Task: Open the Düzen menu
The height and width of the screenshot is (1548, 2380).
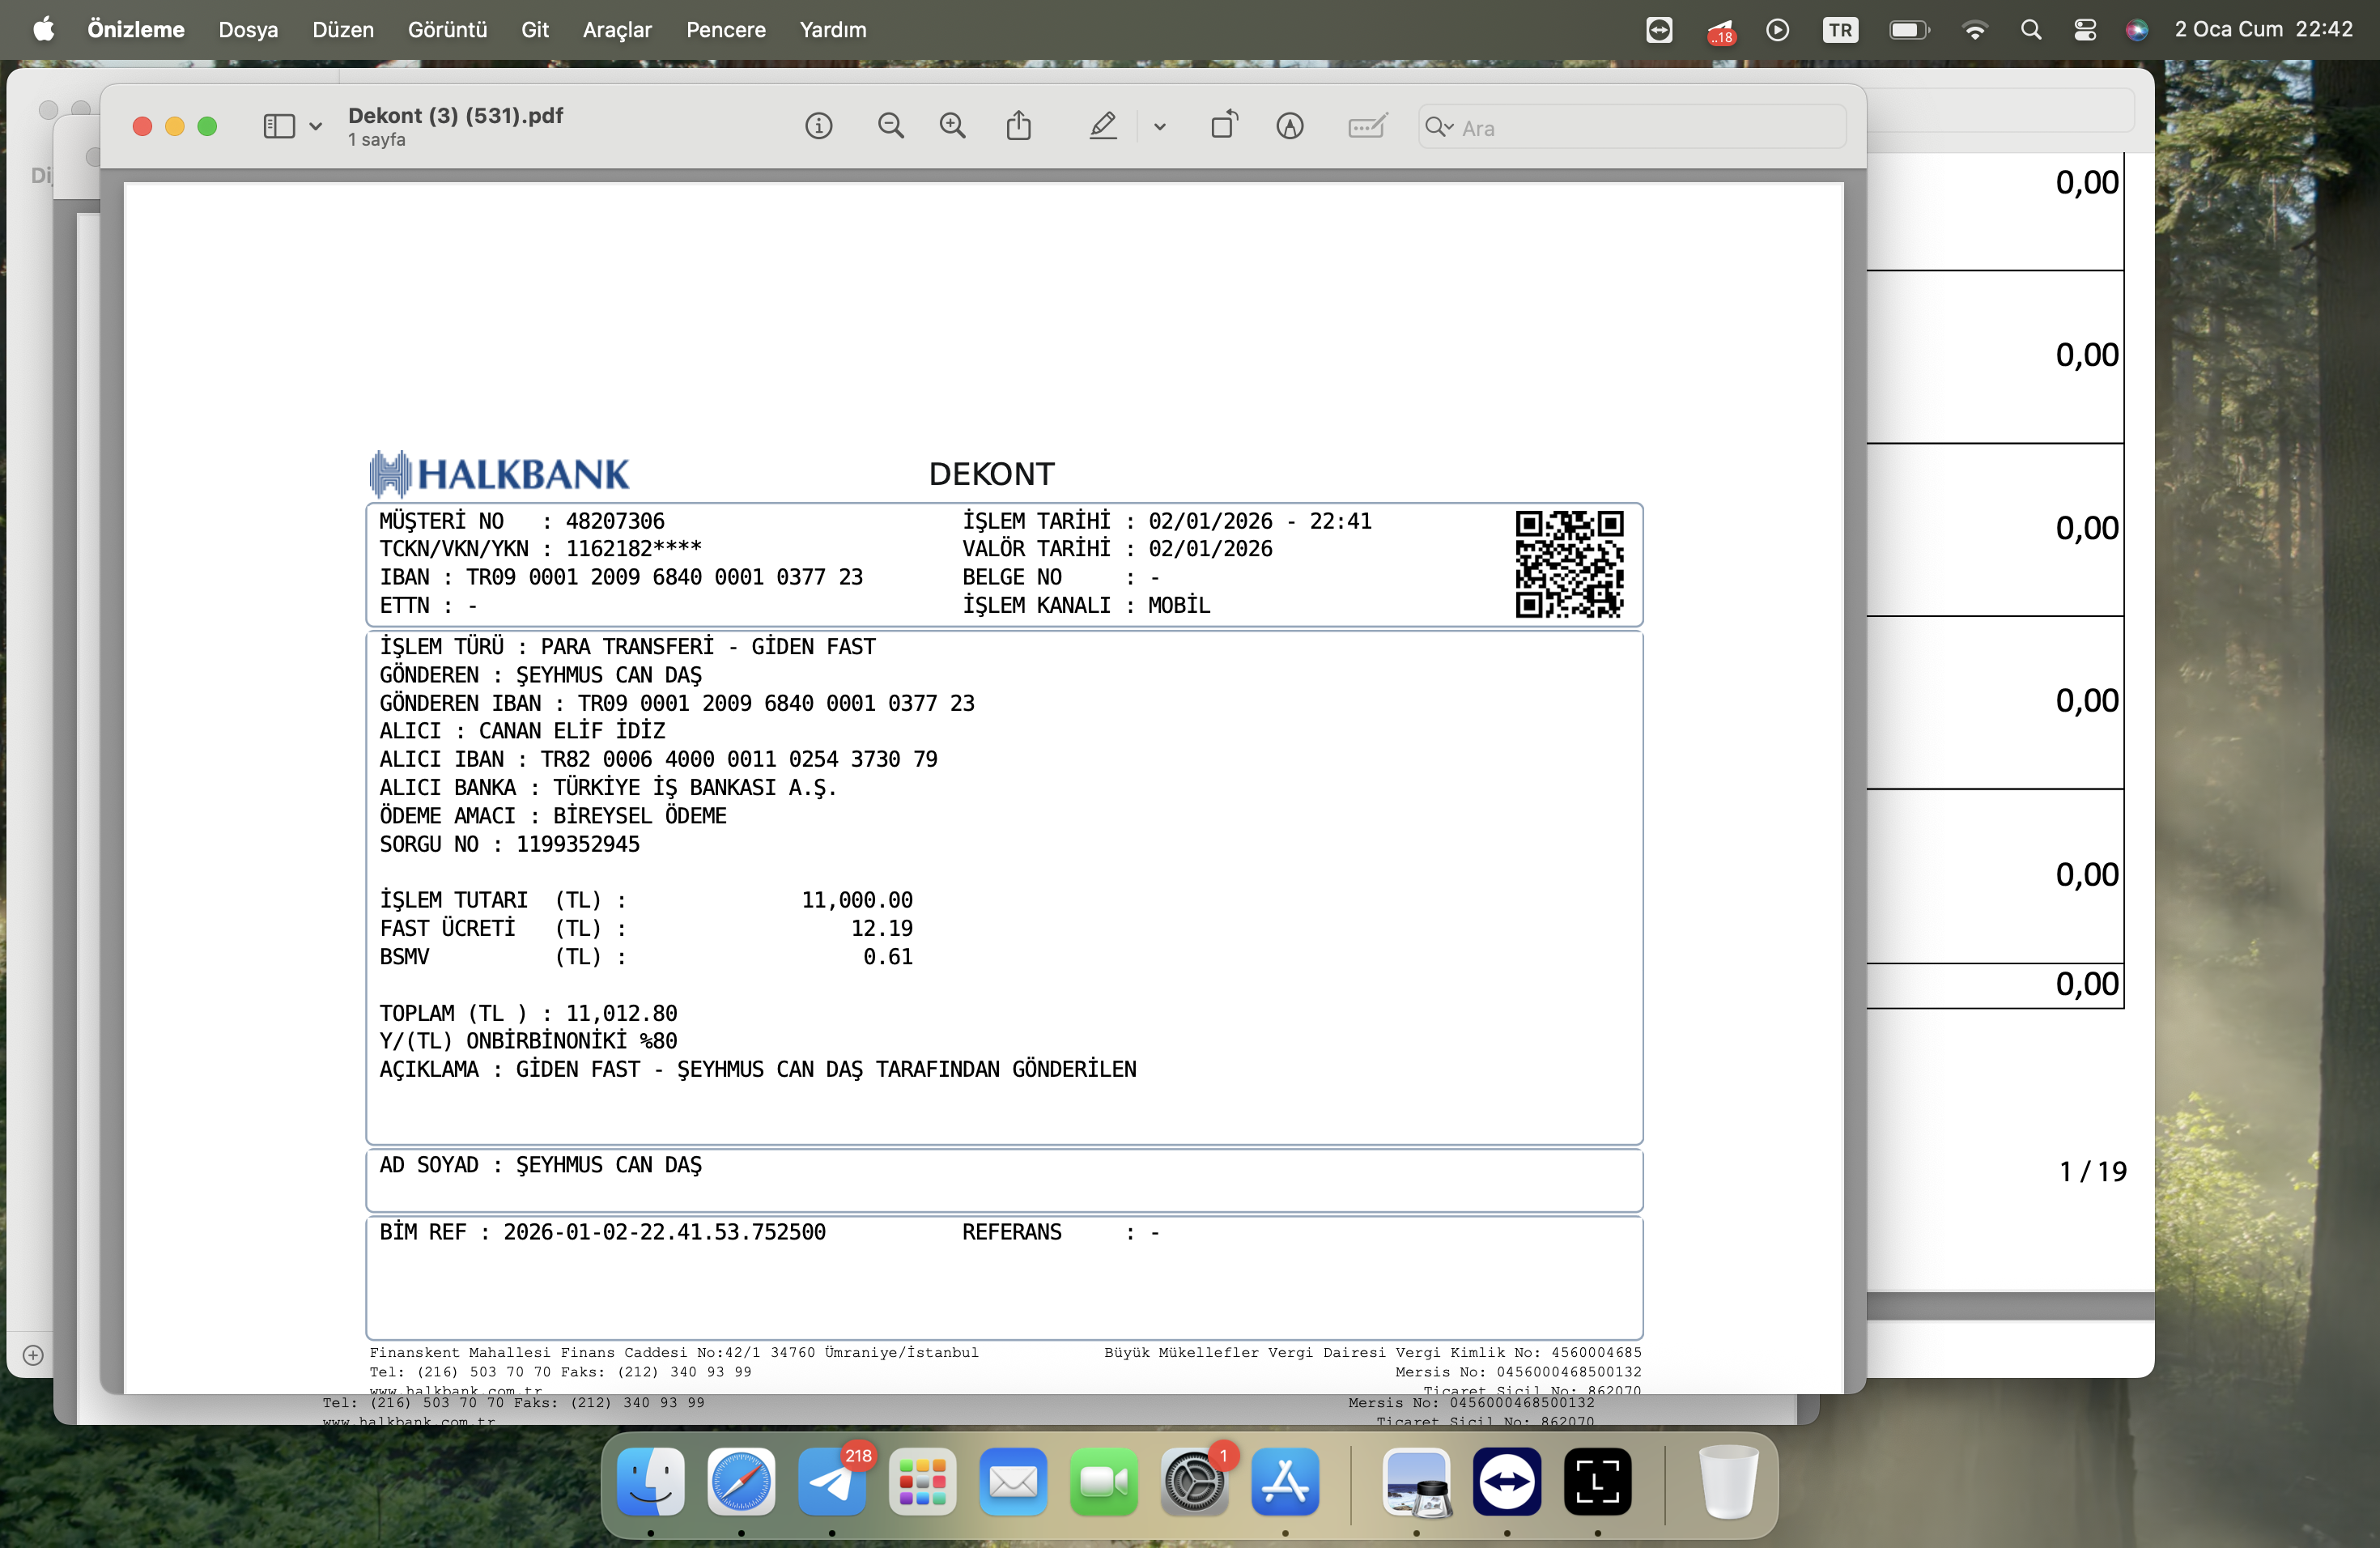Action: pyautogui.click(x=343, y=30)
